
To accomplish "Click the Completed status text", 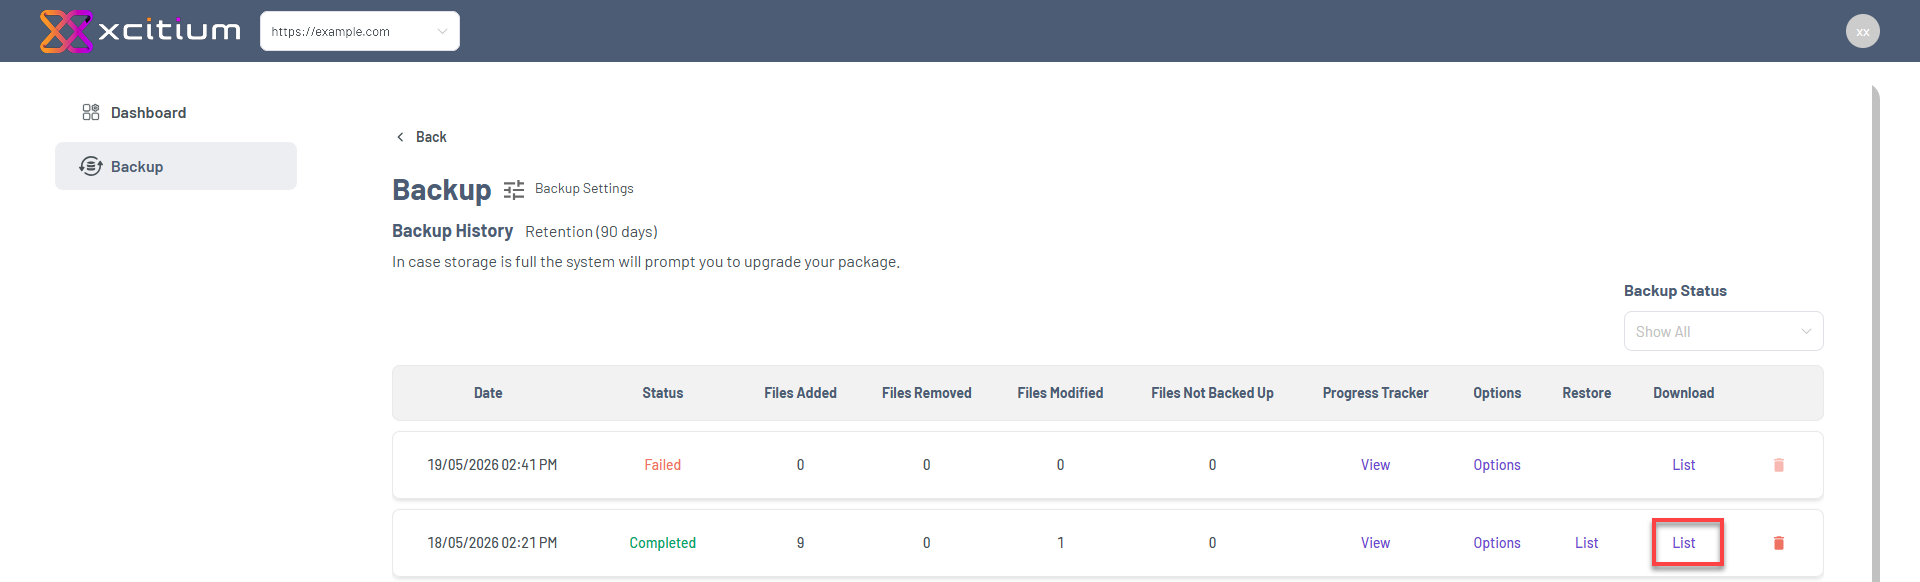I will point(662,543).
